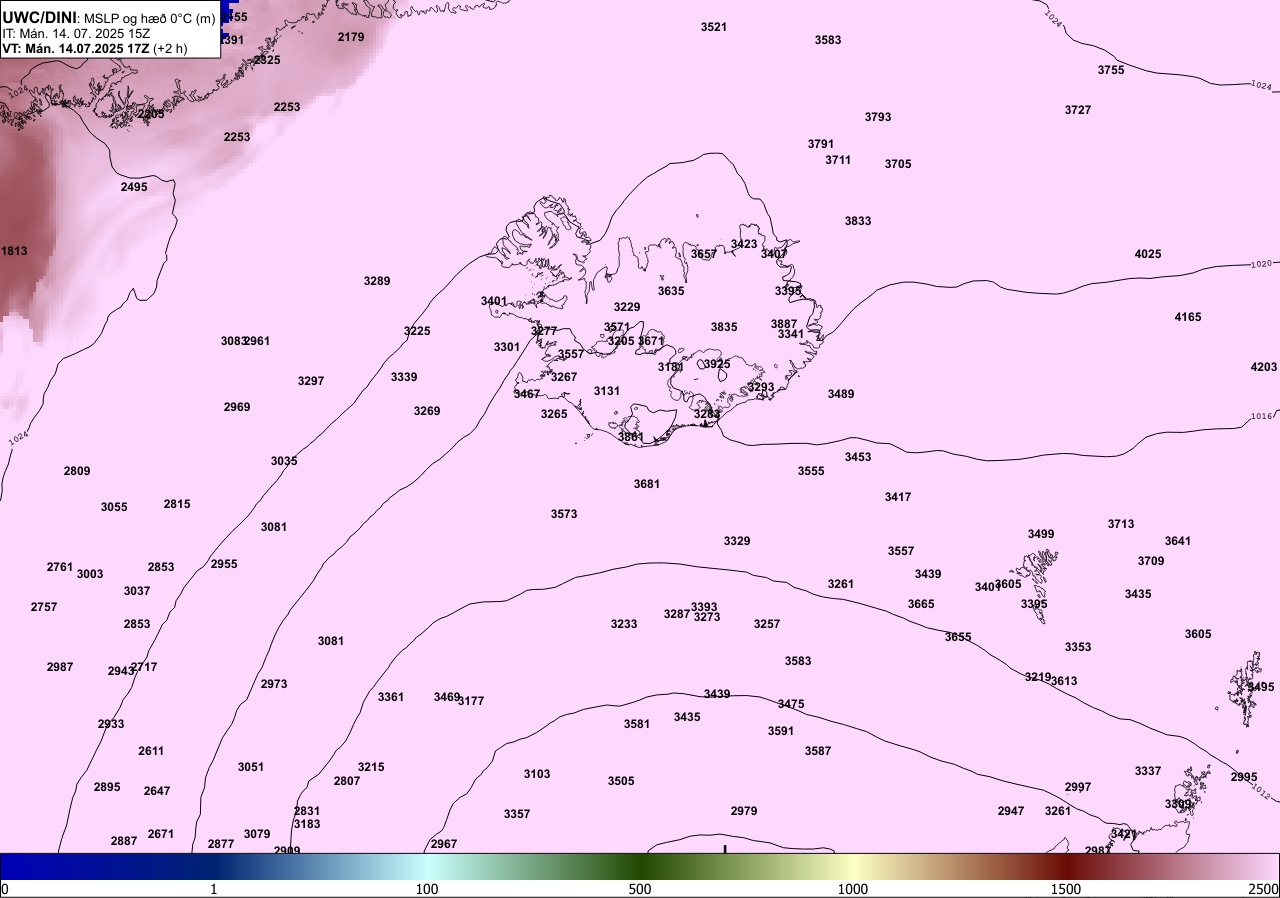Screen dimensions: 1280x898
Task: Click the 3417 height value
Action: (x=898, y=497)
